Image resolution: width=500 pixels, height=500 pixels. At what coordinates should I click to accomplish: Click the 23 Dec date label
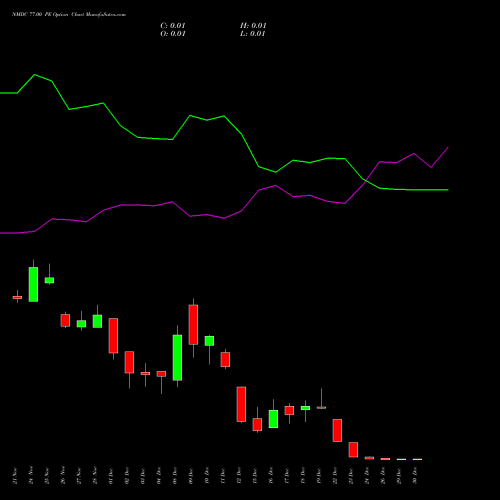[351, 476]
